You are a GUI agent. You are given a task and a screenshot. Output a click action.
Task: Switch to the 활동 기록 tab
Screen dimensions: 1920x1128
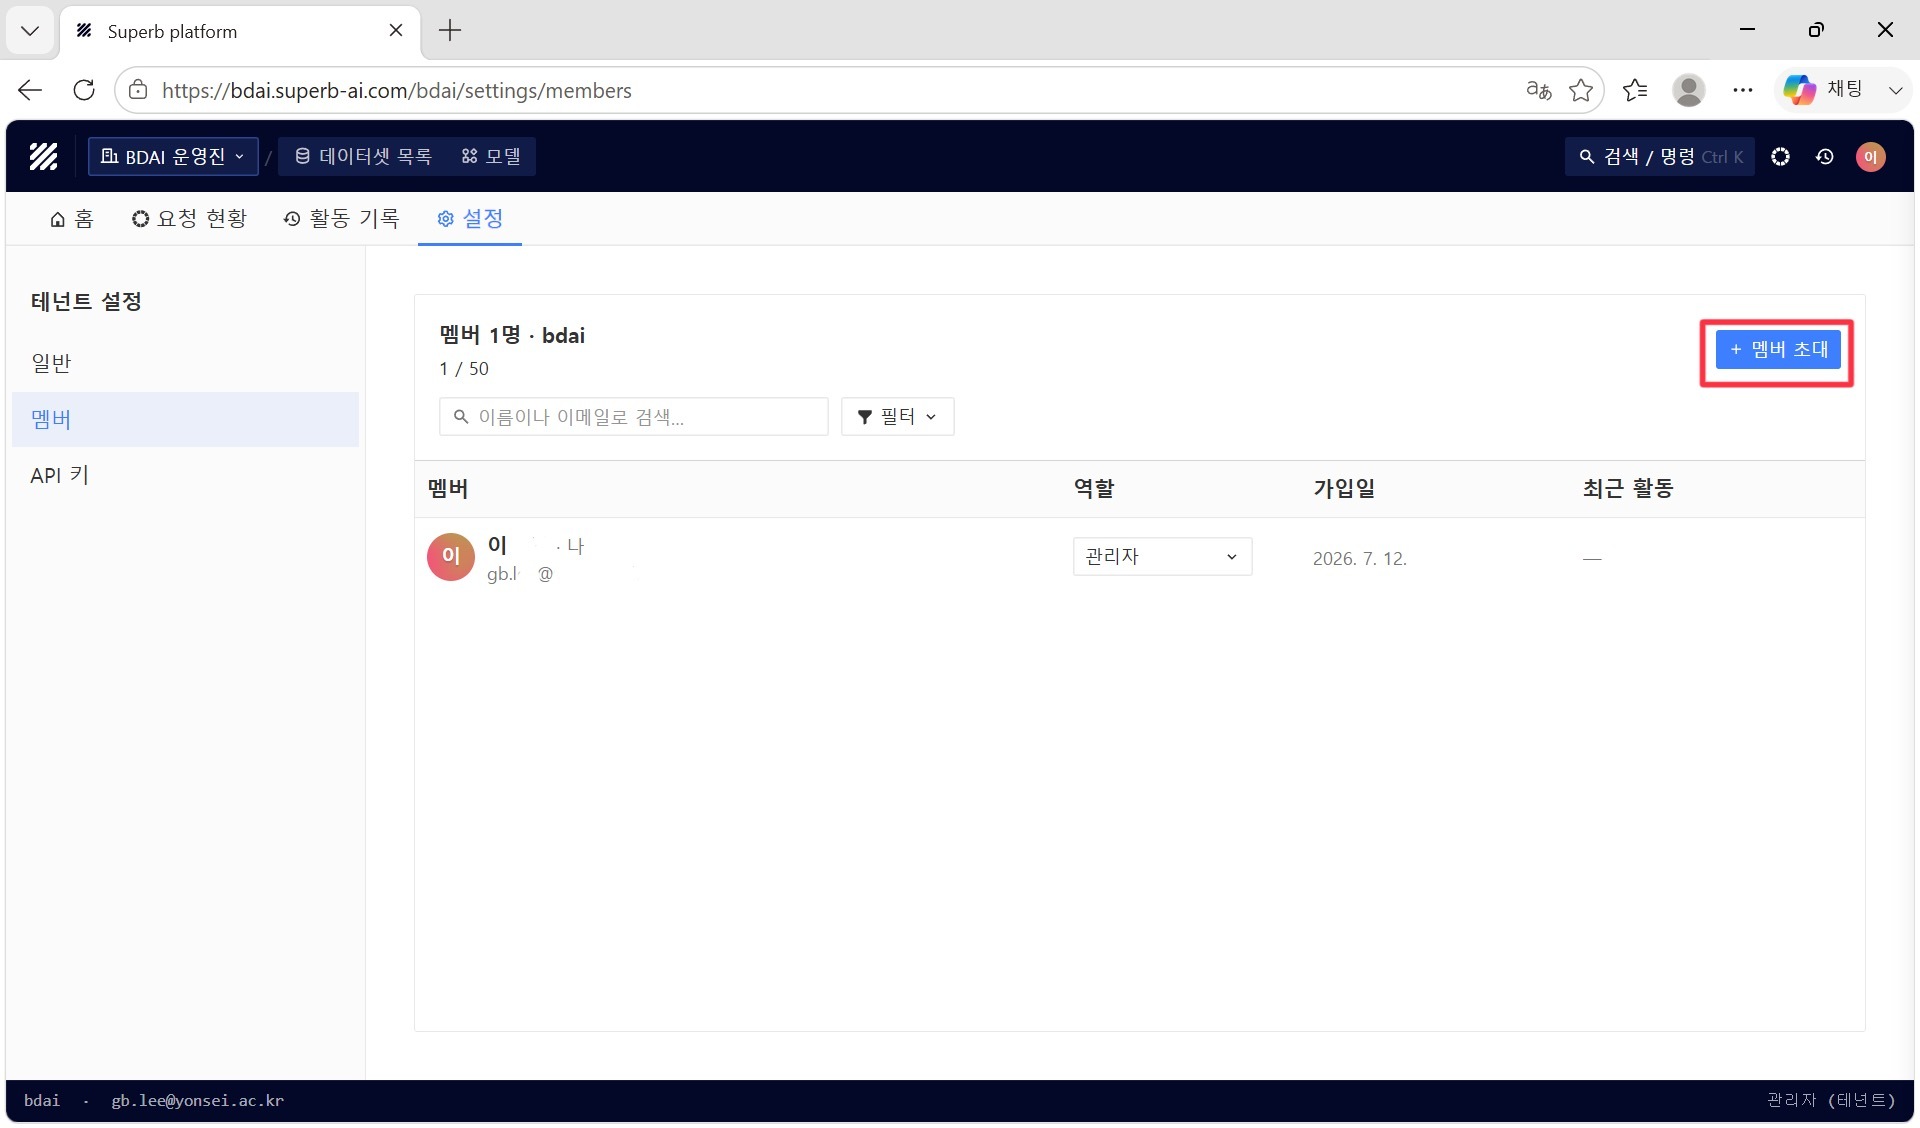(x=341, y=219)
